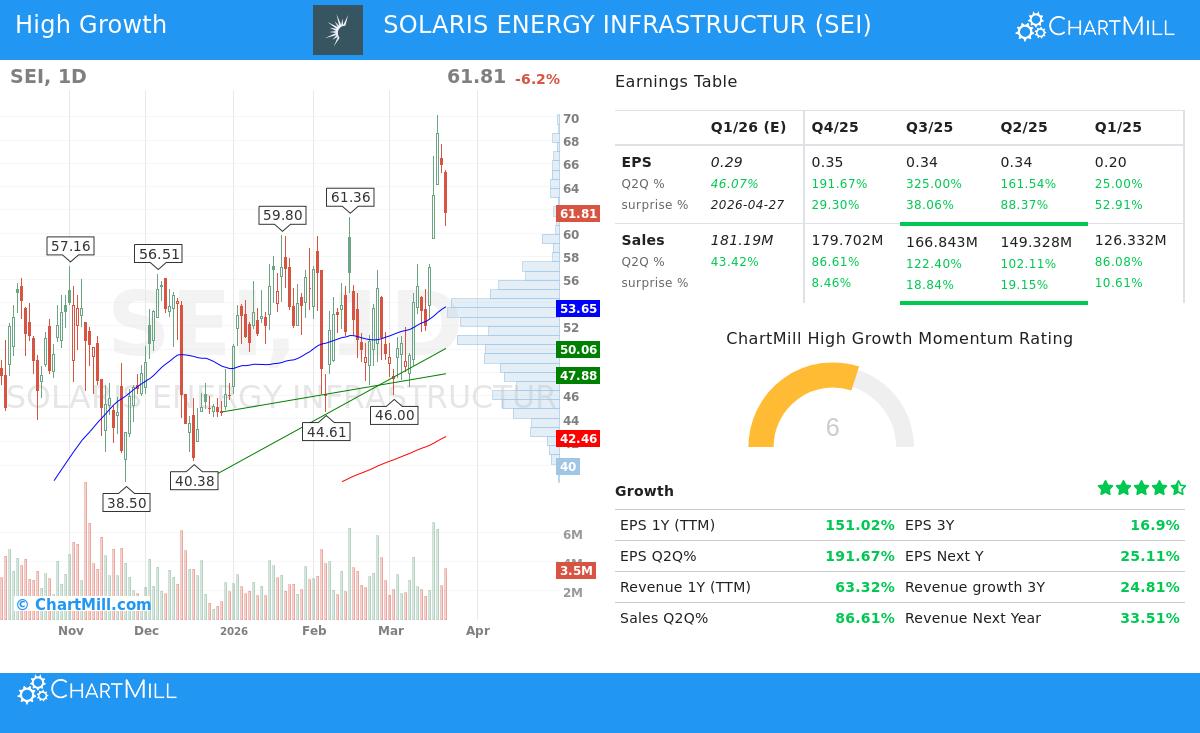Select the Q1/26 (E) column header
The height and width of the screenshot is (733, 1200).
click(748, 127)
